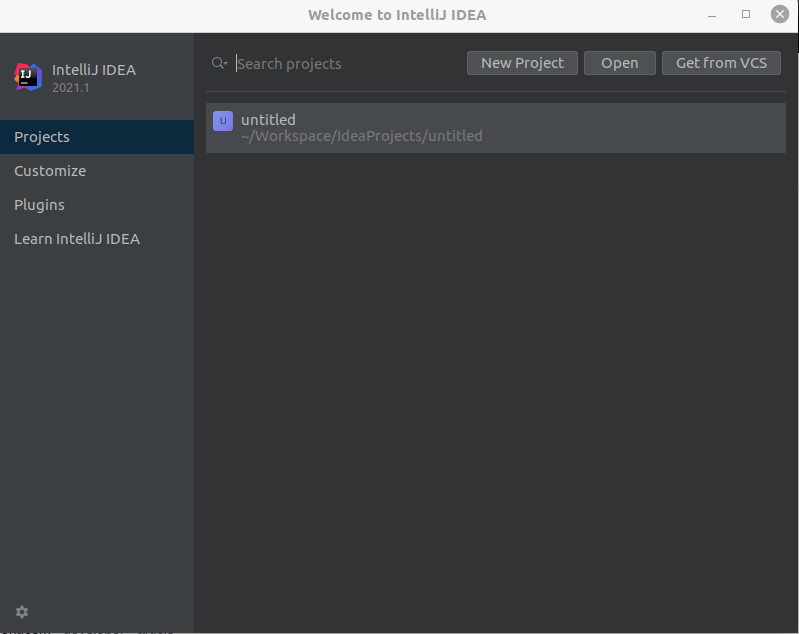Minimize the Welcome window
The width and height of the screenshot is (799, 634).
[x=712, y=15]
